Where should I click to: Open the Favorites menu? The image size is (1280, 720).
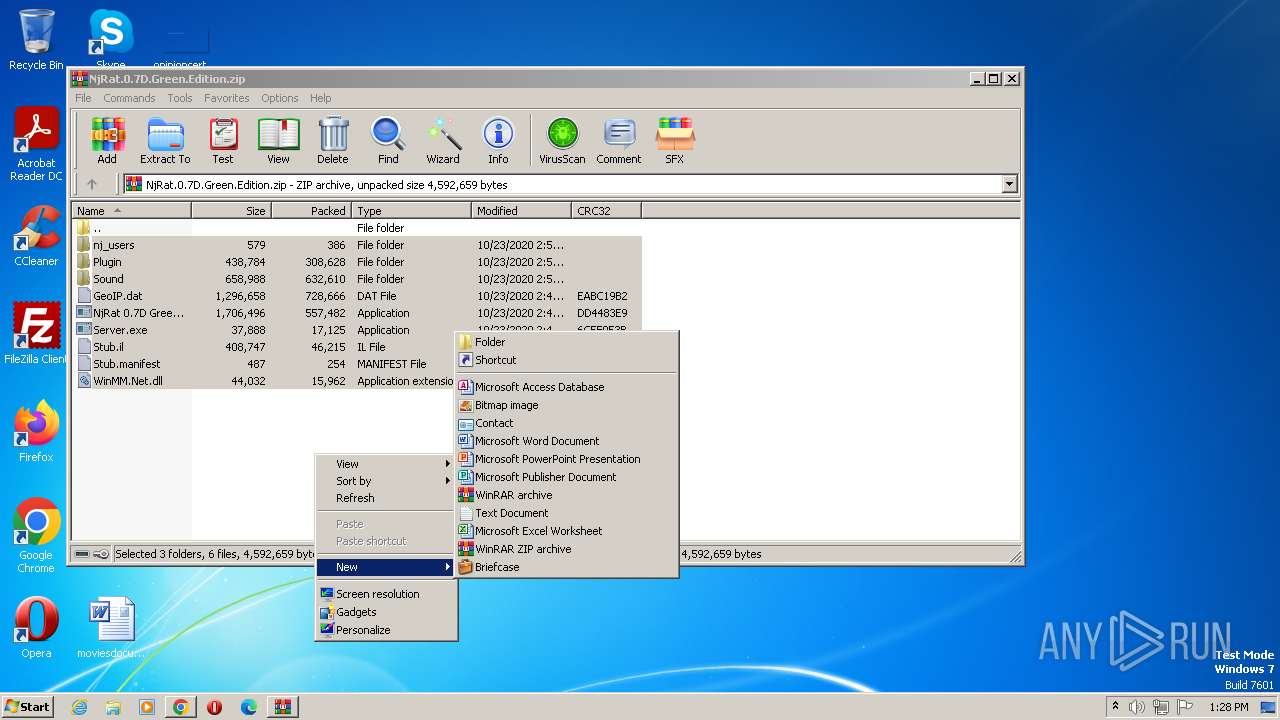pos(227,98)
